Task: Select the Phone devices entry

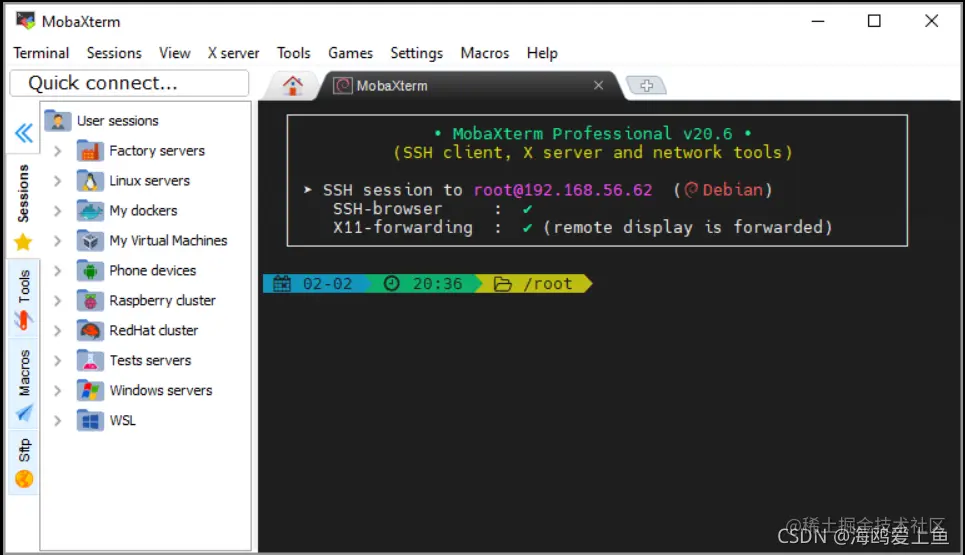Action: click(x=153, y=271)
